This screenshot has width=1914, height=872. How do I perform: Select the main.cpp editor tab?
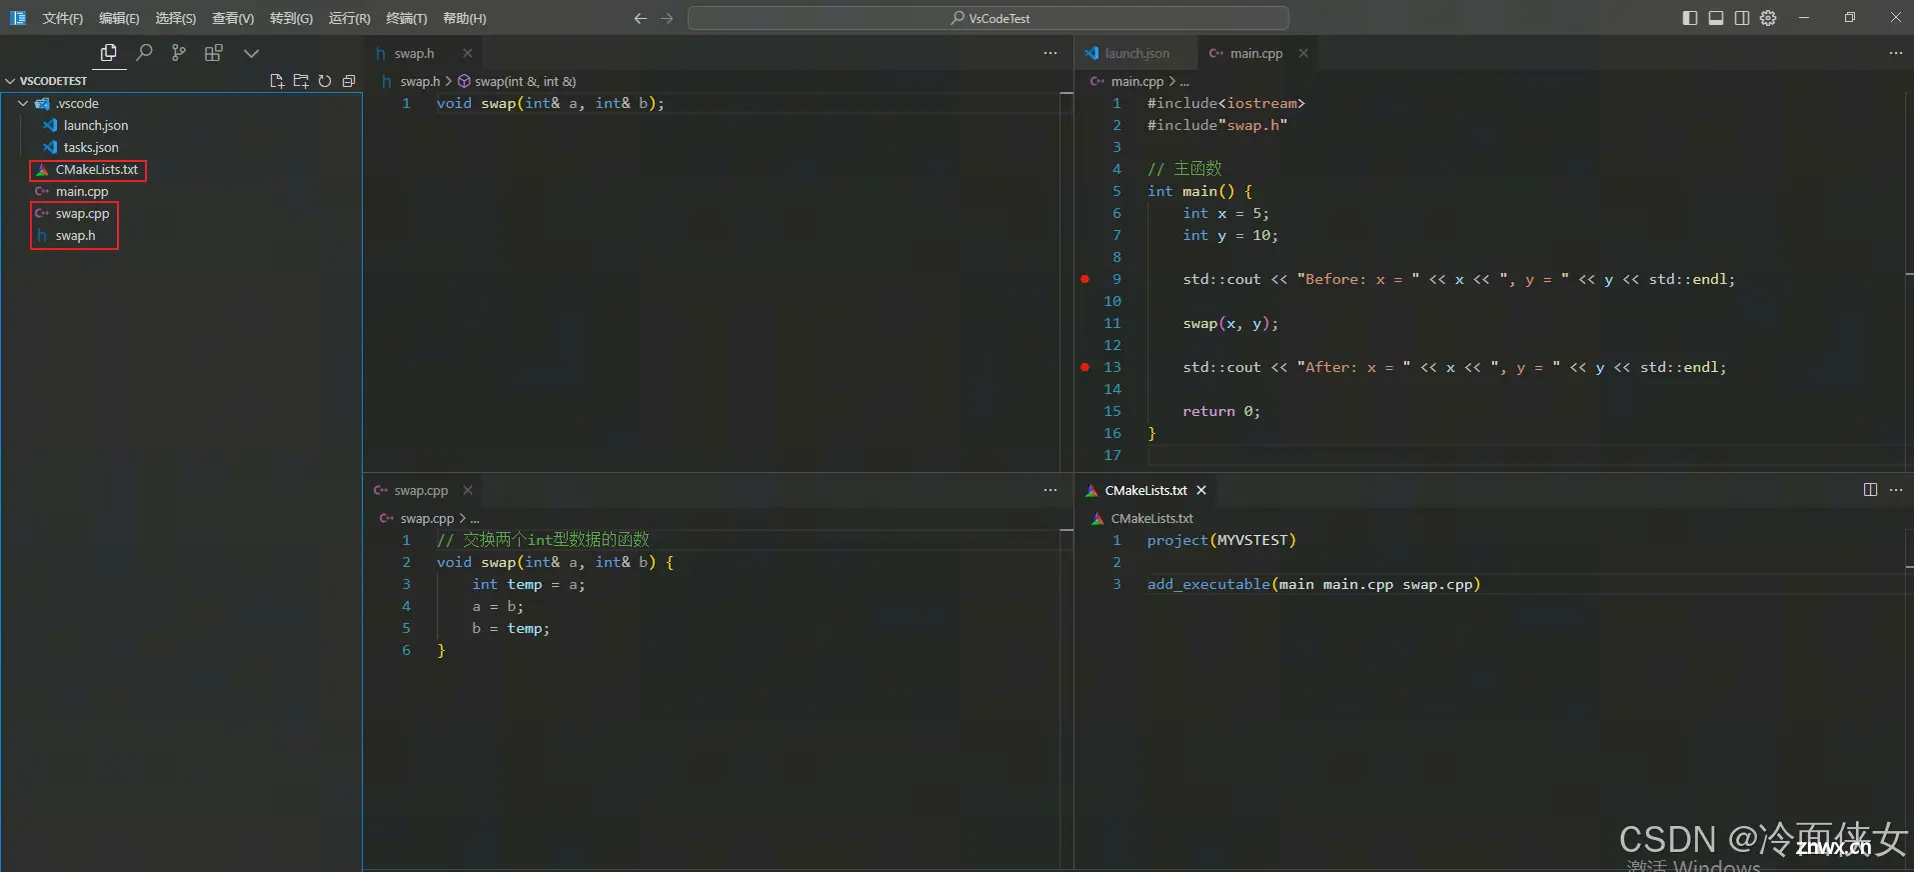[x=1256, y=53]
